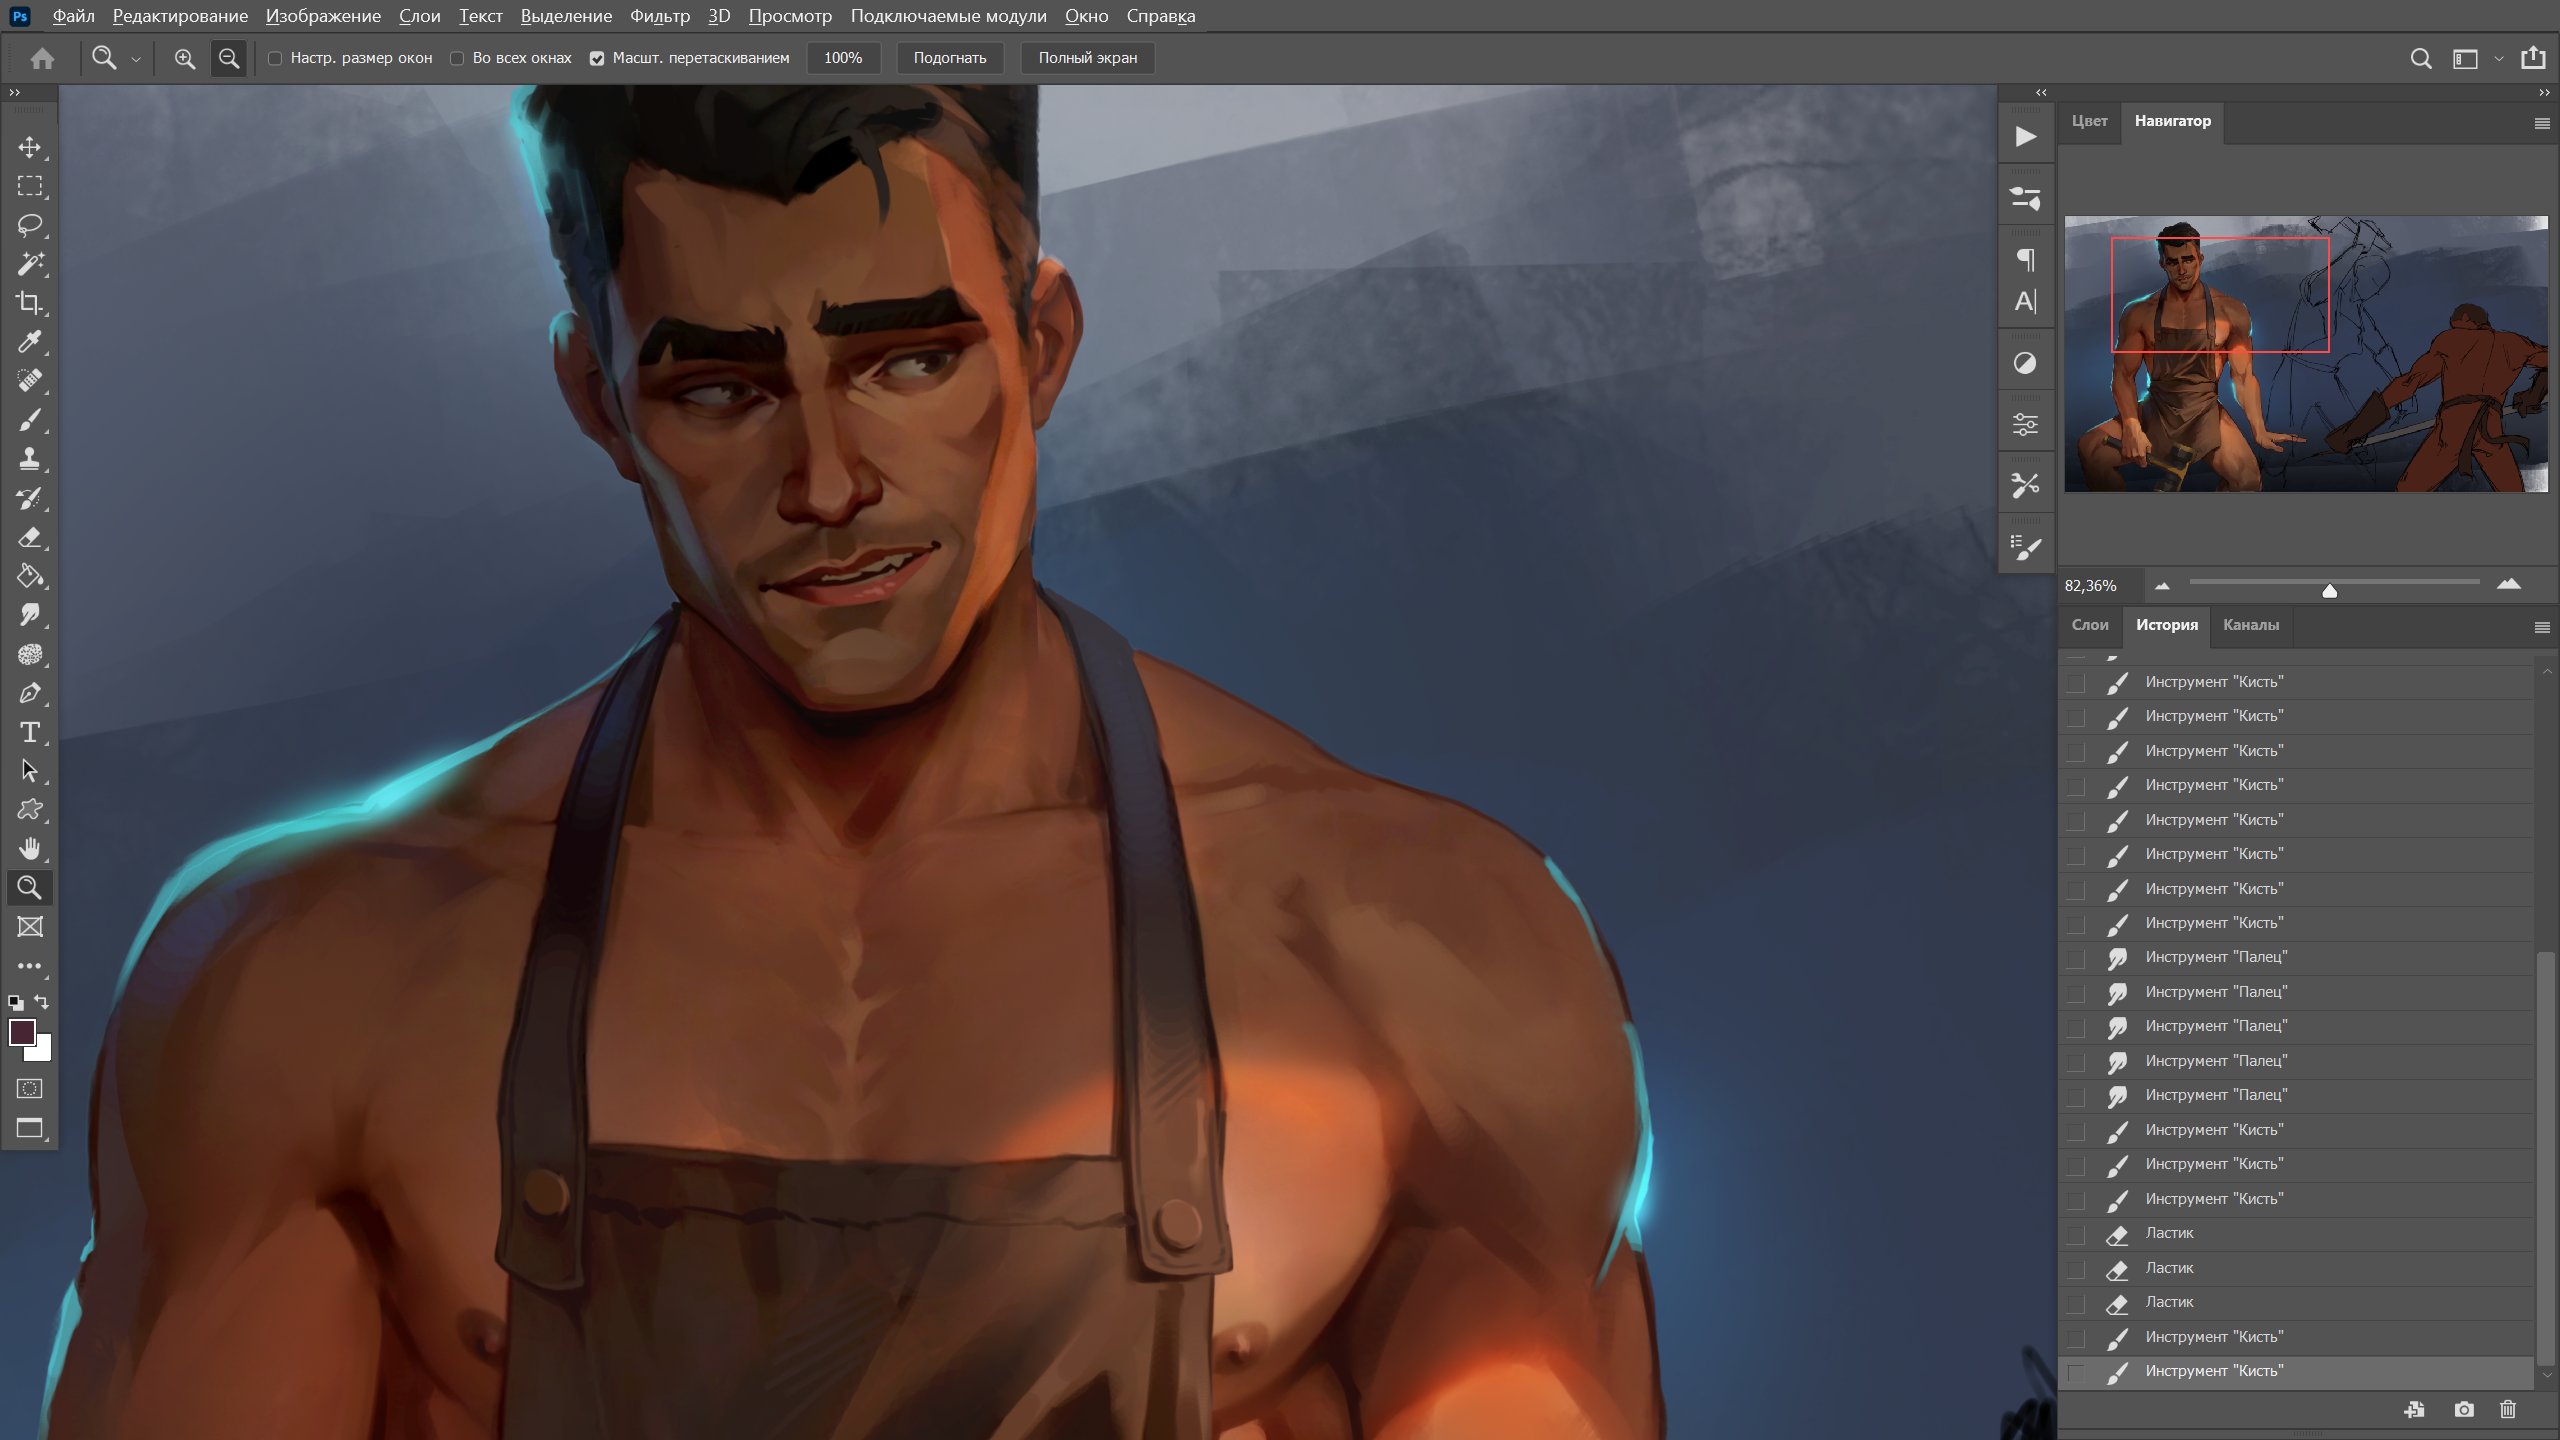The image size is (2560, 1440).
Task: Select the Eraser tool in toolbar
Action: (30, 537)
